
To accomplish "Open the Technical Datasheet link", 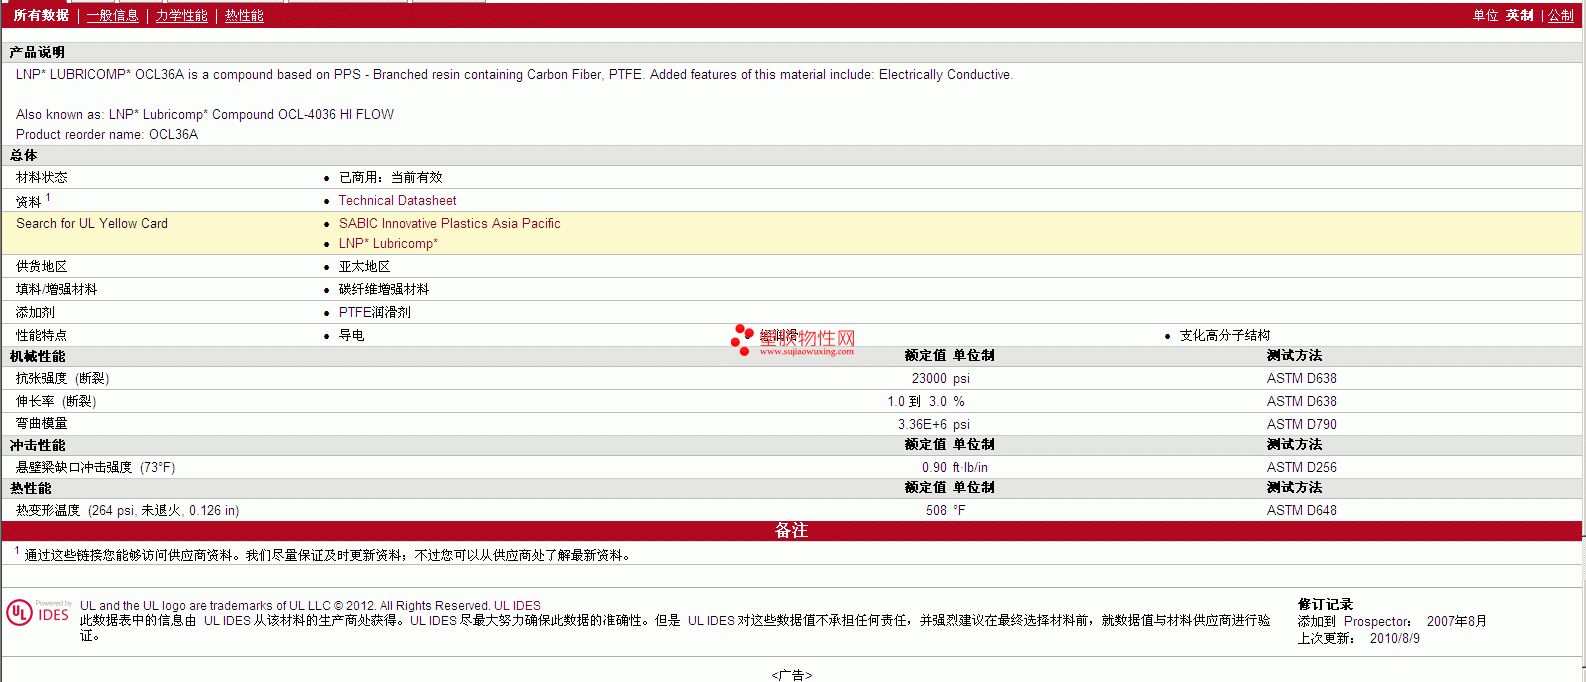I will coord(397,200).
